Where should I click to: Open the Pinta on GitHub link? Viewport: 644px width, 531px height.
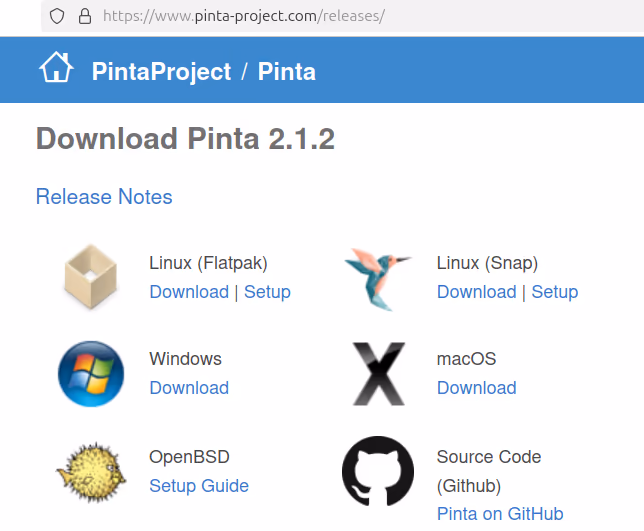pos(500,514)
